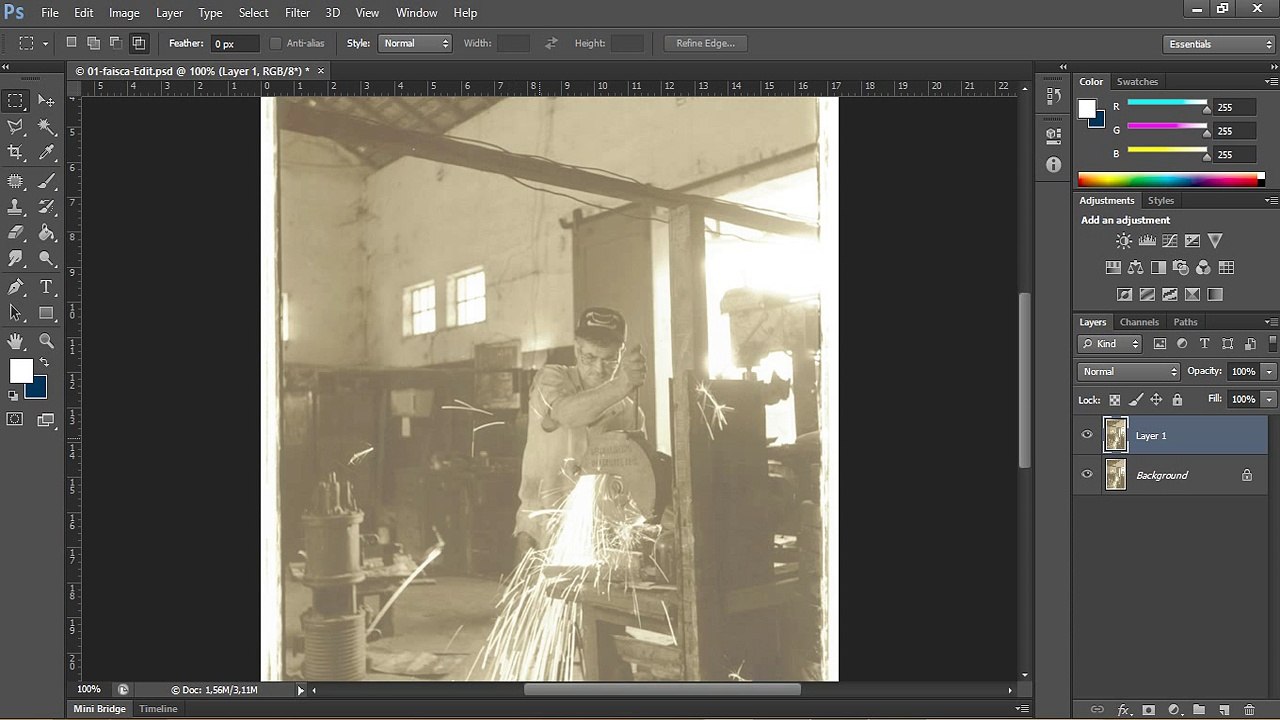Click the color spectrum ramp bar
The image size is (1280, 720).
pyautogui.click(x=1171, y=180)
